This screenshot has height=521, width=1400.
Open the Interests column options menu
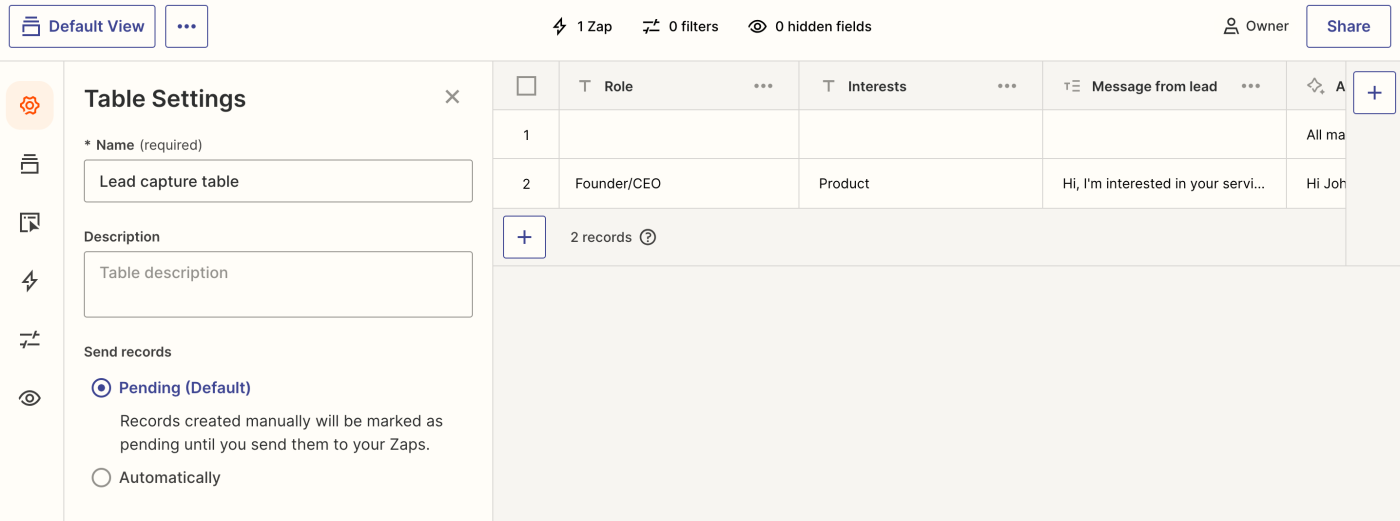tap(1007, 86)
